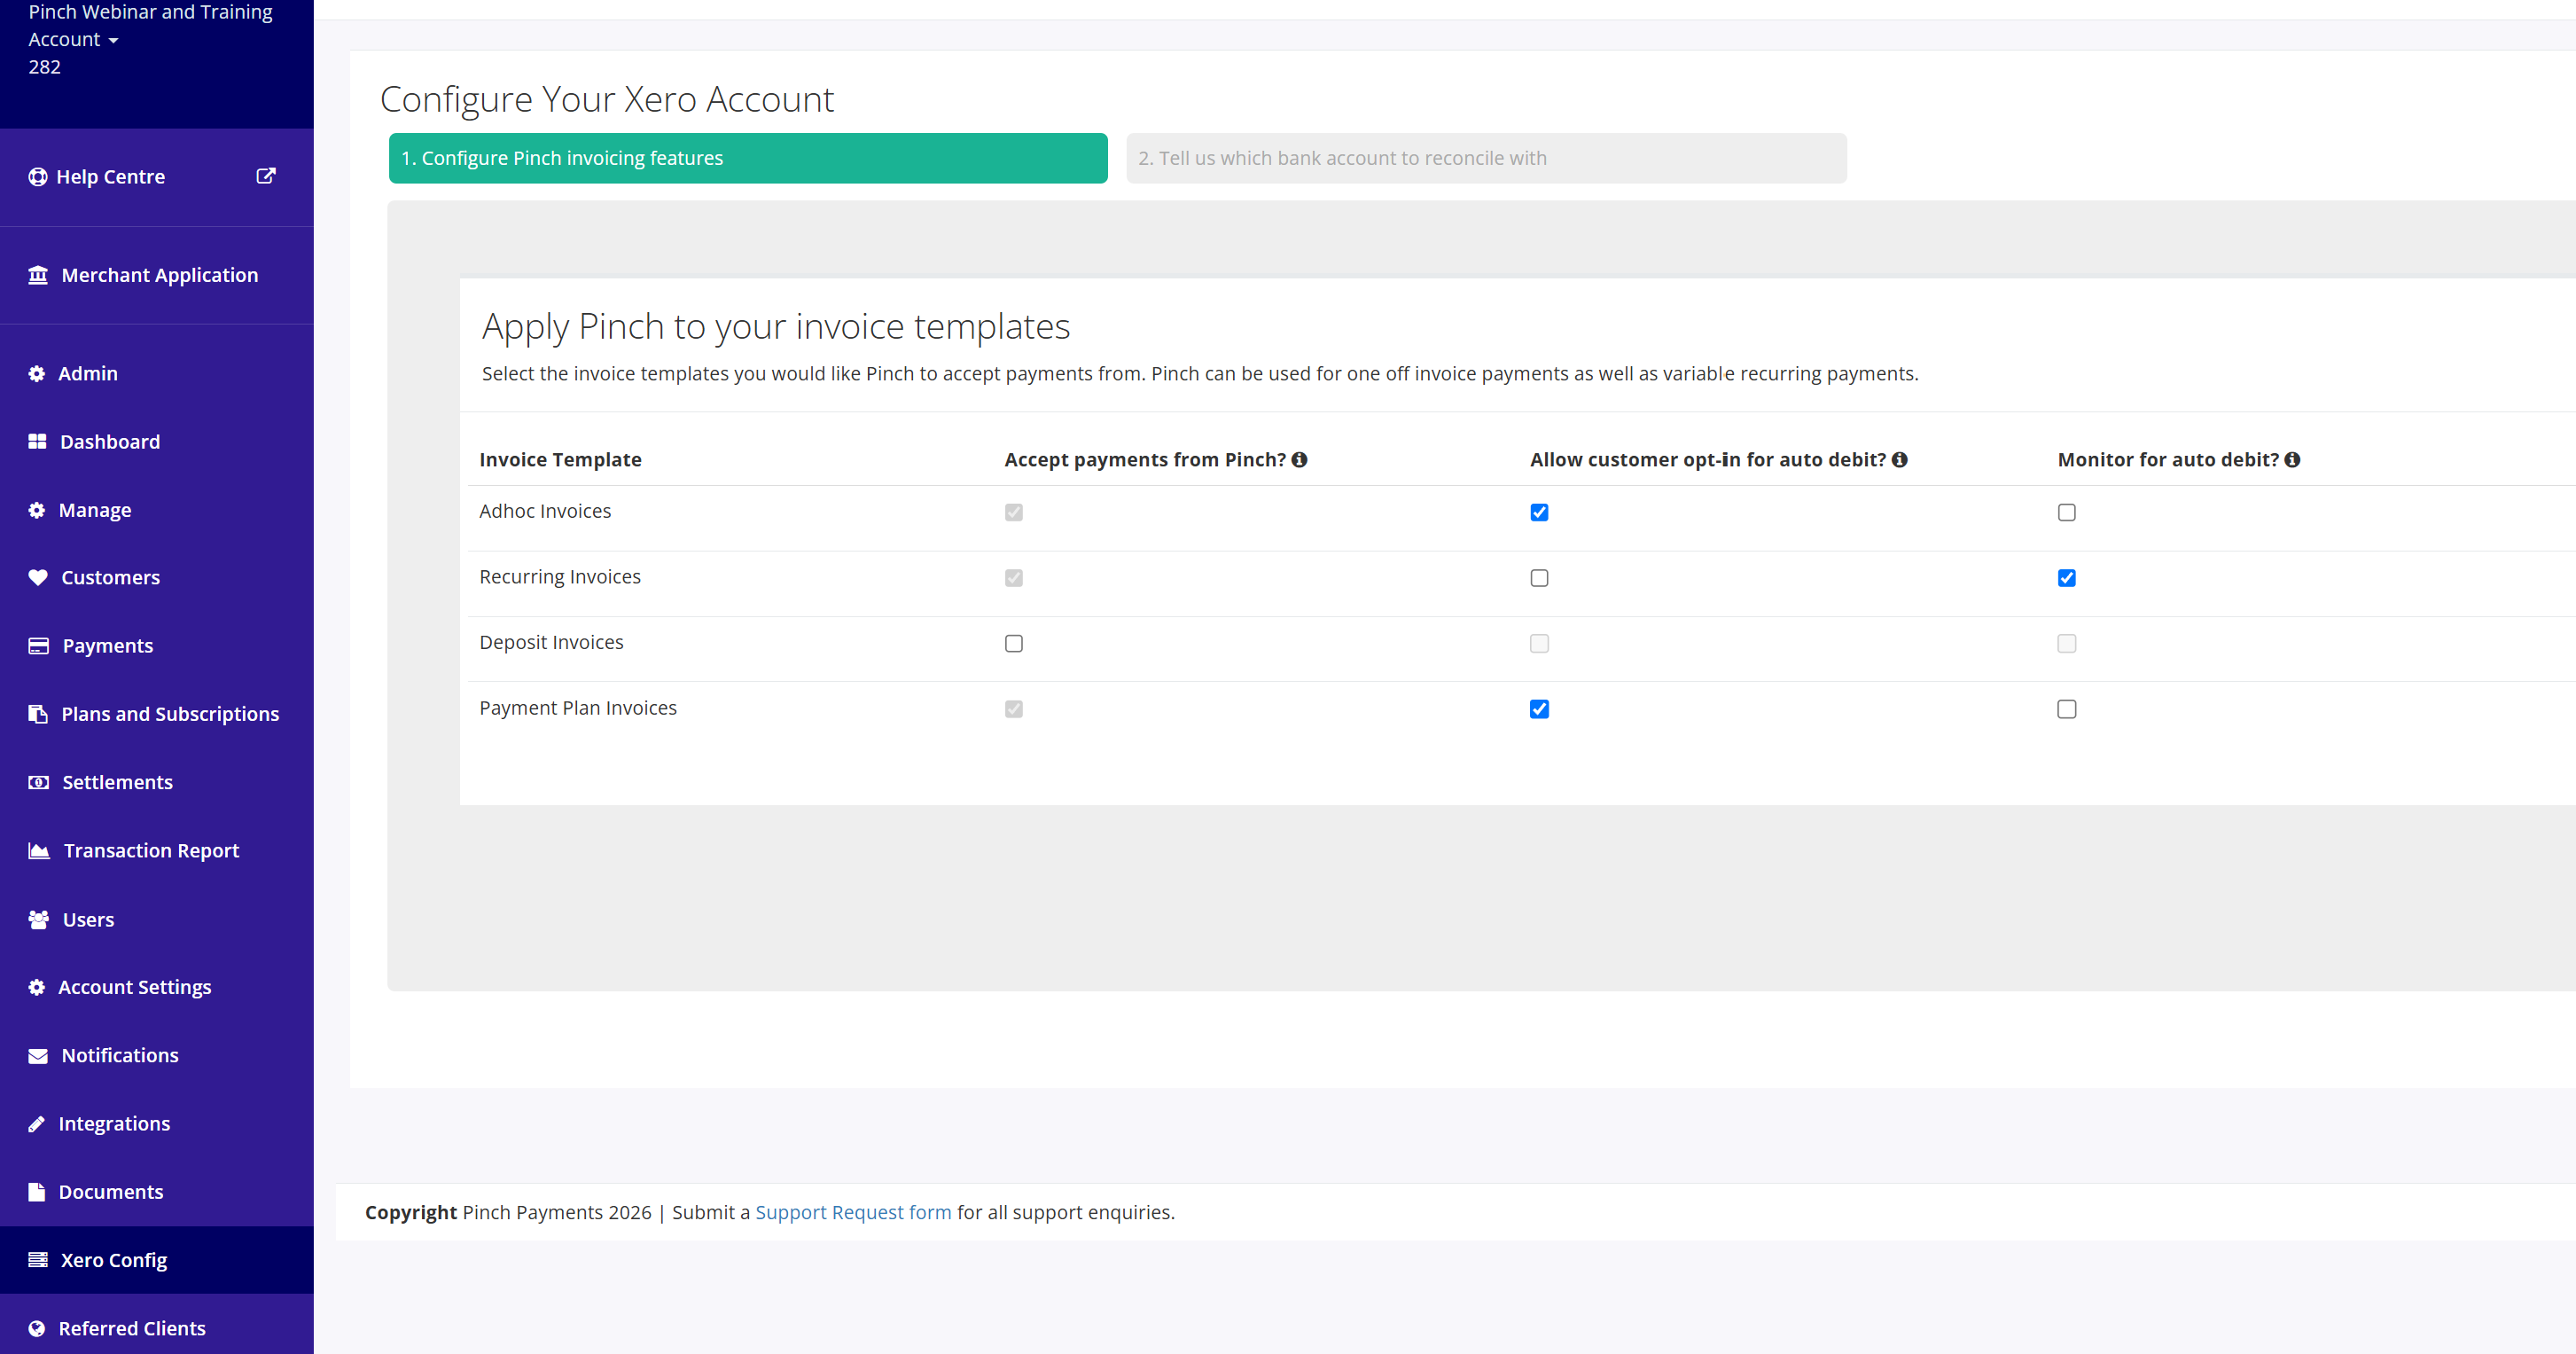
Task: Click the Payment Plan Invoices template name
Action: pos(578,708)
